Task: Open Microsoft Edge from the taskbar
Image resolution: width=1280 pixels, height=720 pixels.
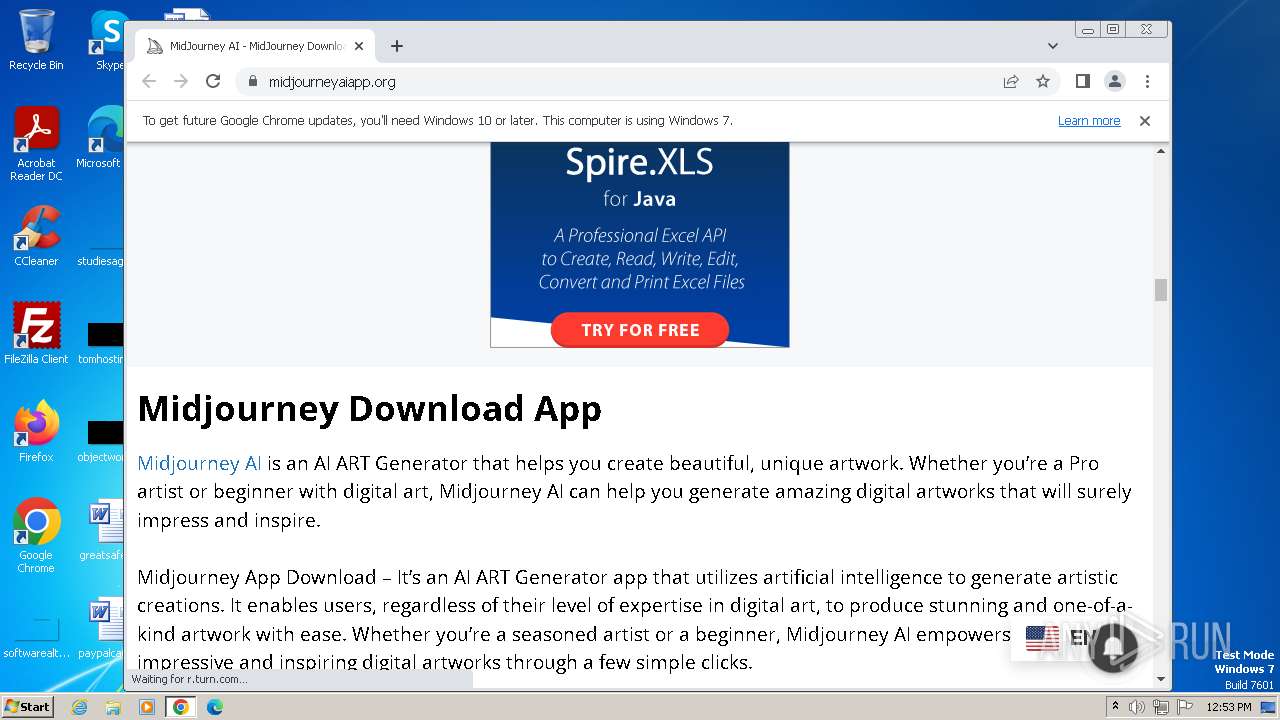Action: (215, 707)
